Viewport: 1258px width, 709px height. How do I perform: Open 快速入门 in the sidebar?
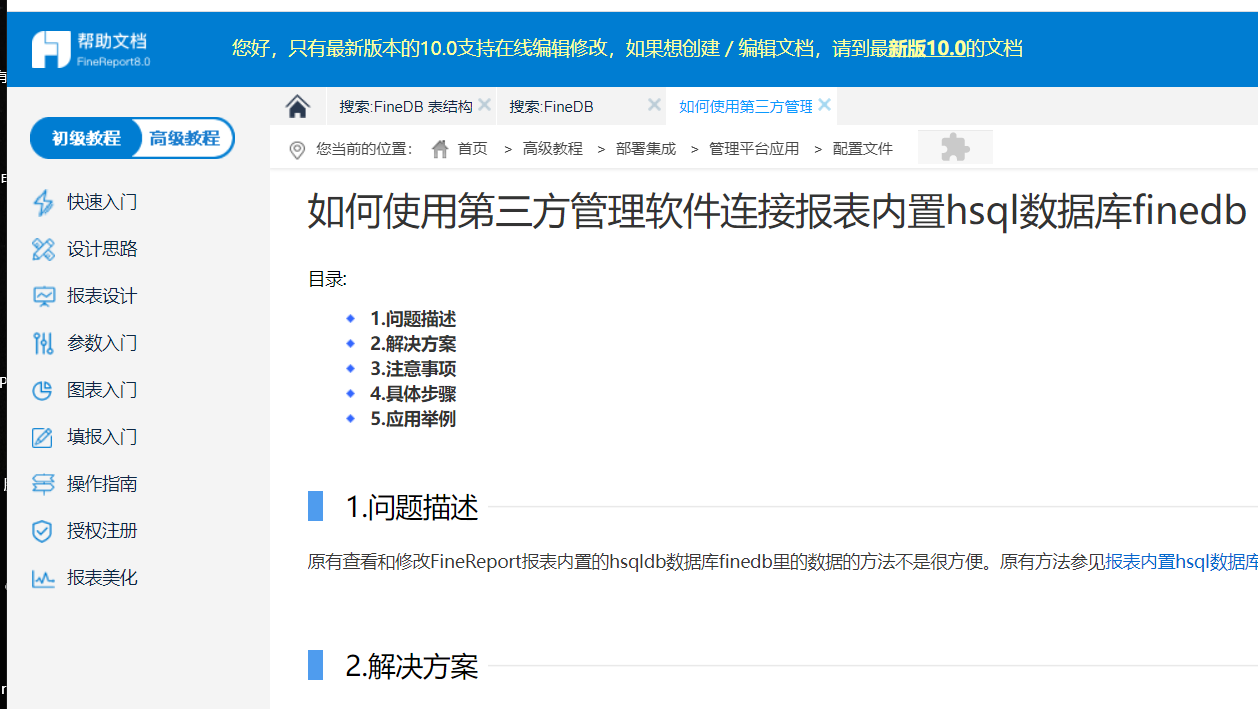[102, 203]
